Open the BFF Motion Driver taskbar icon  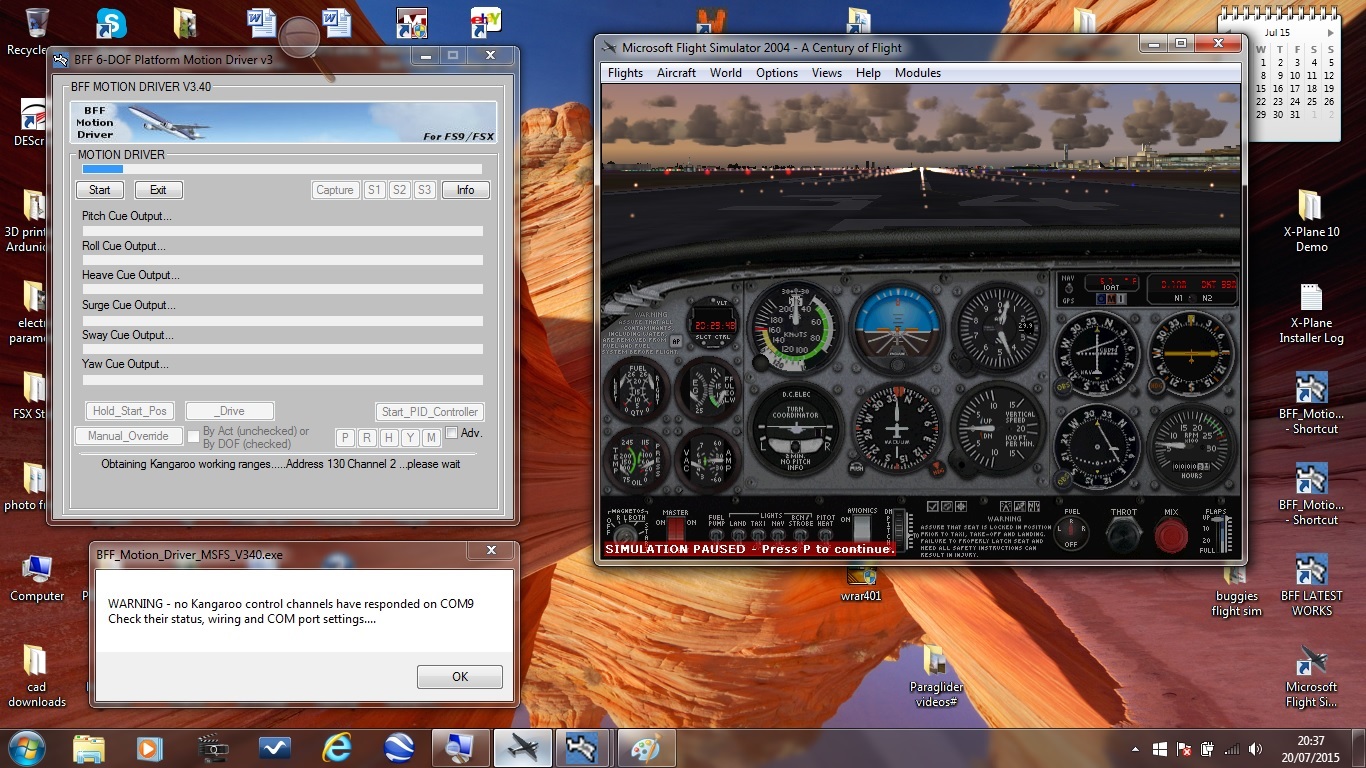pyautogui.click(x=584, y=747)
